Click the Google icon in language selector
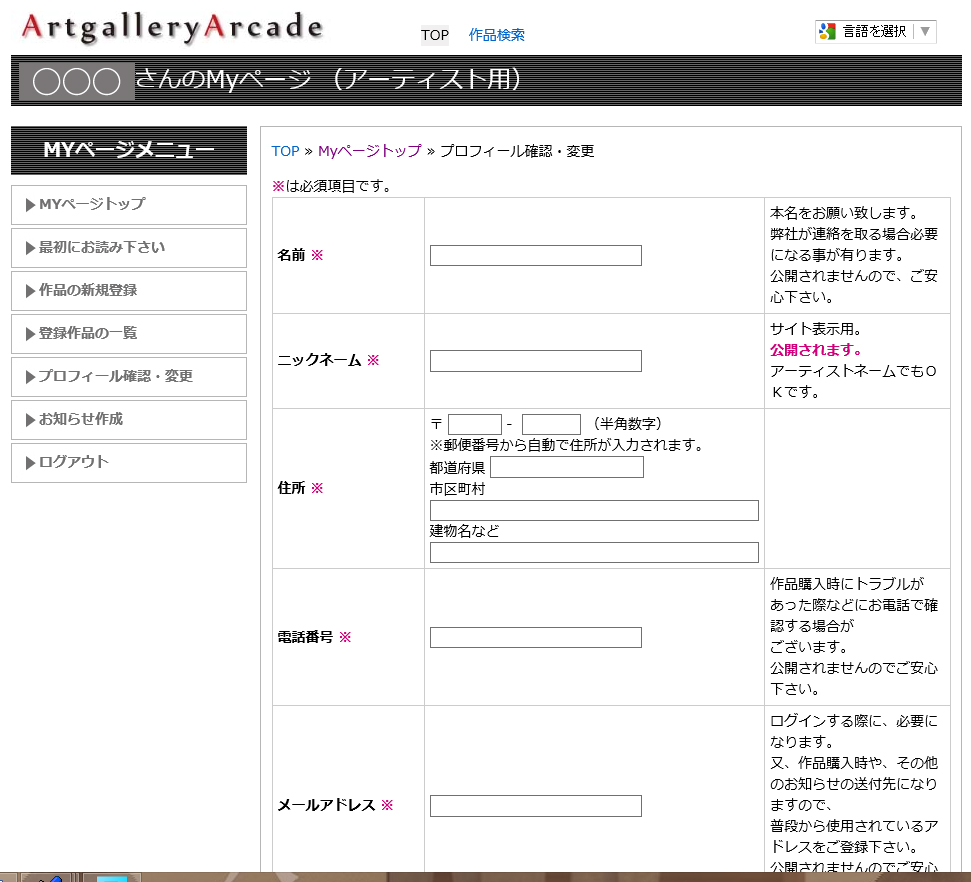 point(827,31)
